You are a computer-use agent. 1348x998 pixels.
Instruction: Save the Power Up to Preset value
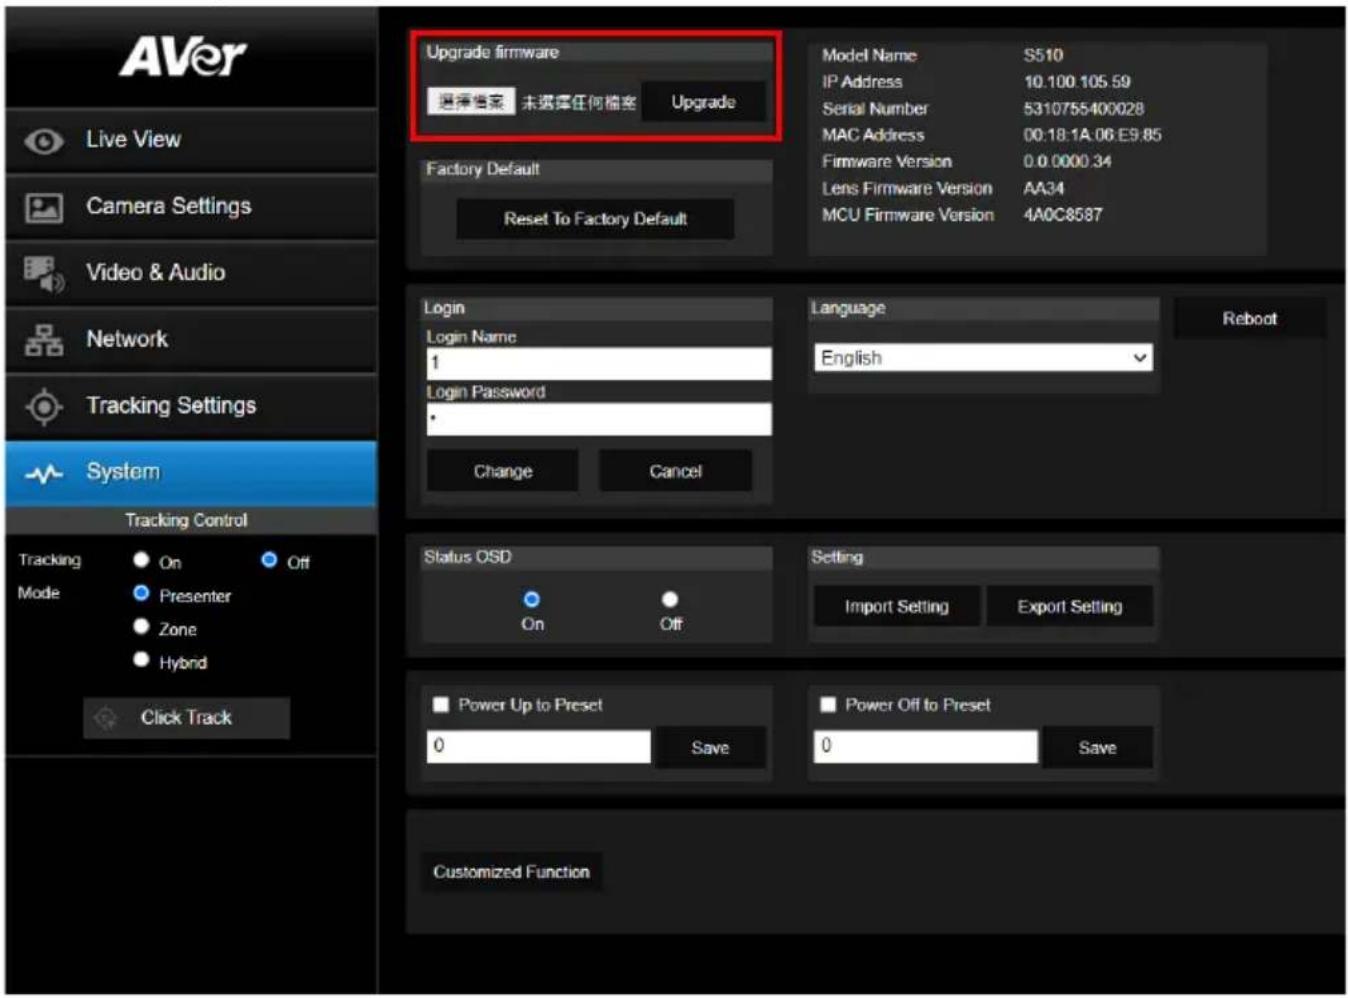pos(710,748)
